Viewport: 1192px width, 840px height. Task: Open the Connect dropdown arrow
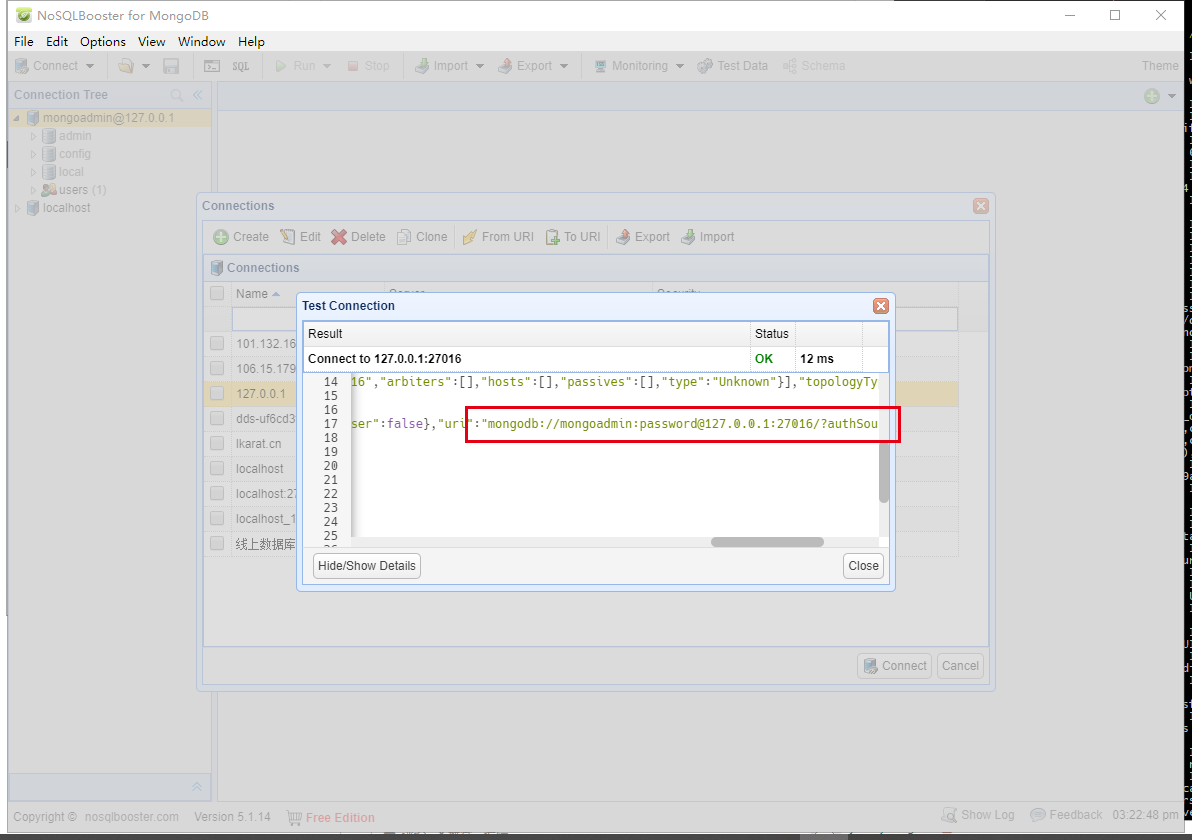[90, 66]
